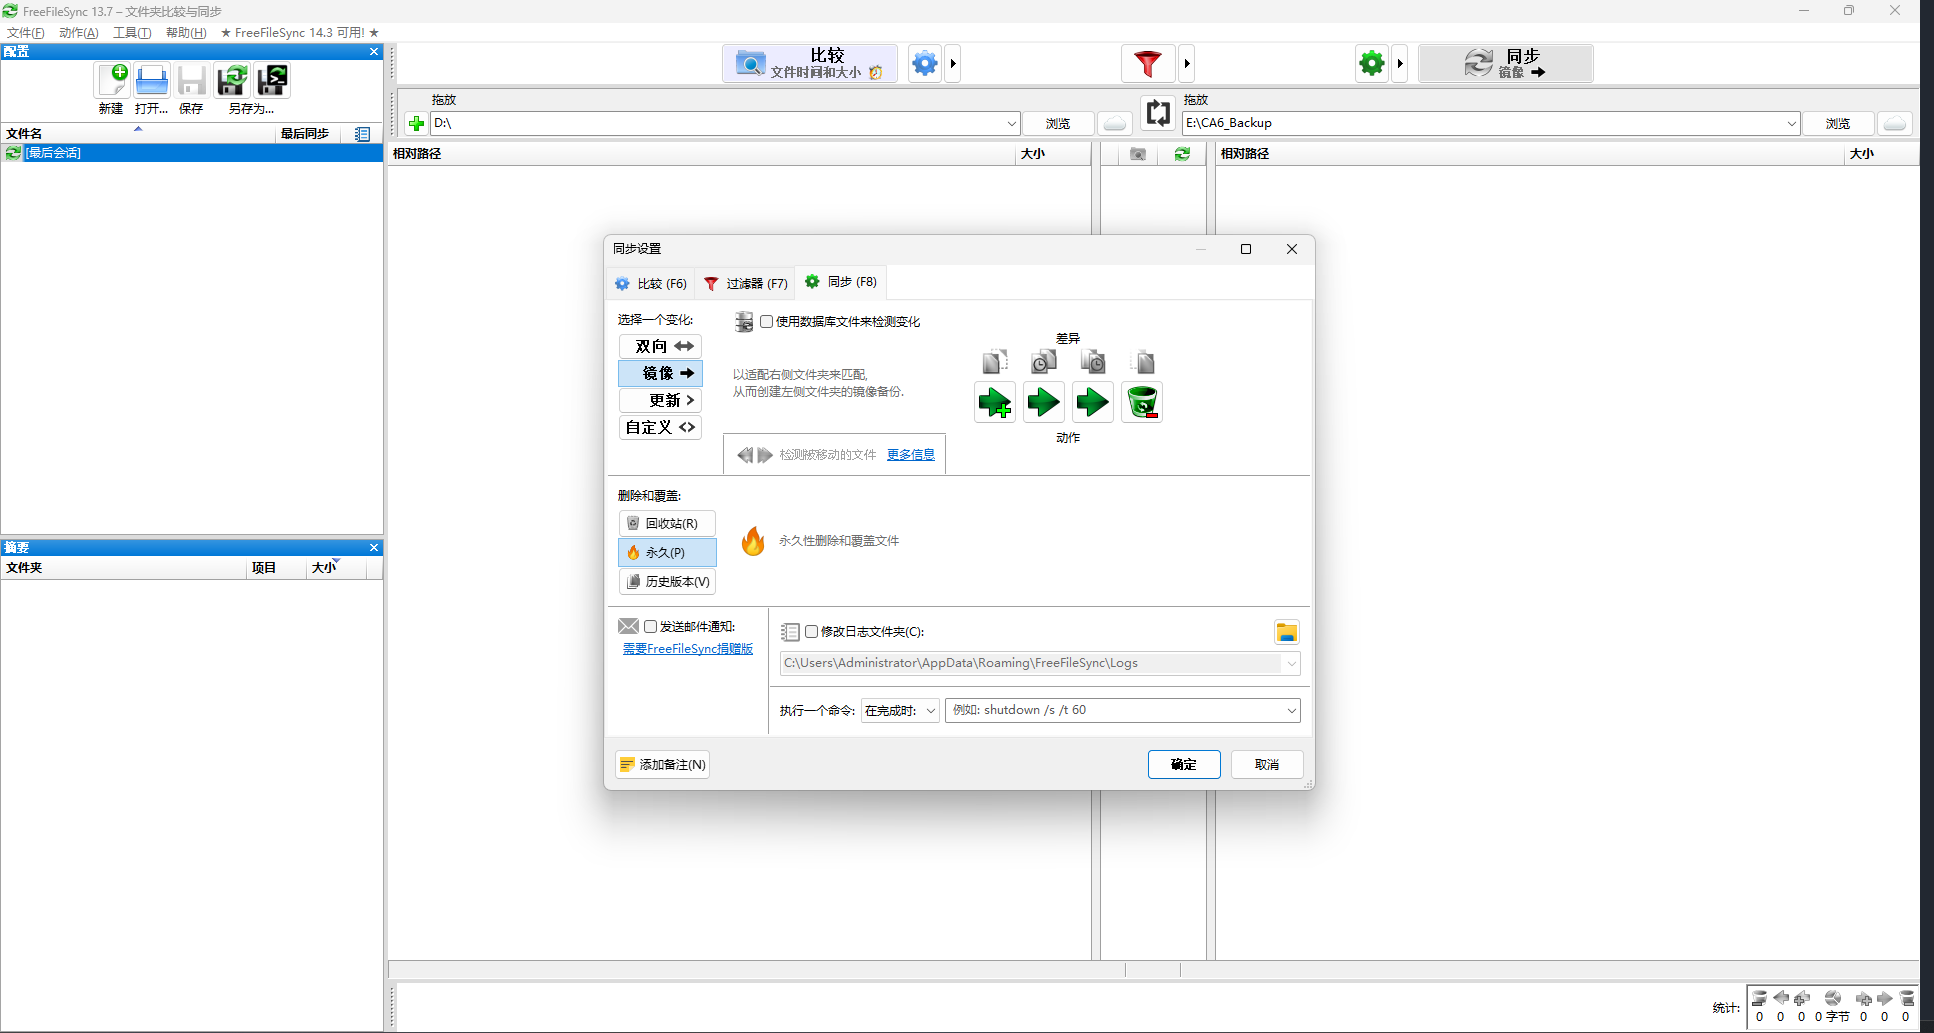The image size is (1934, 1033).
Task: Click the big Compare (比较) button
Action: [810, 64]
